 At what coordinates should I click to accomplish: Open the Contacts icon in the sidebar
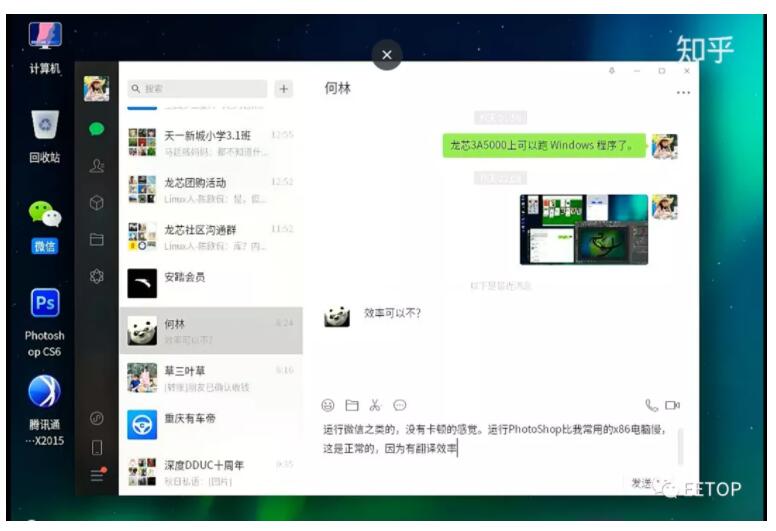point(97,166)
